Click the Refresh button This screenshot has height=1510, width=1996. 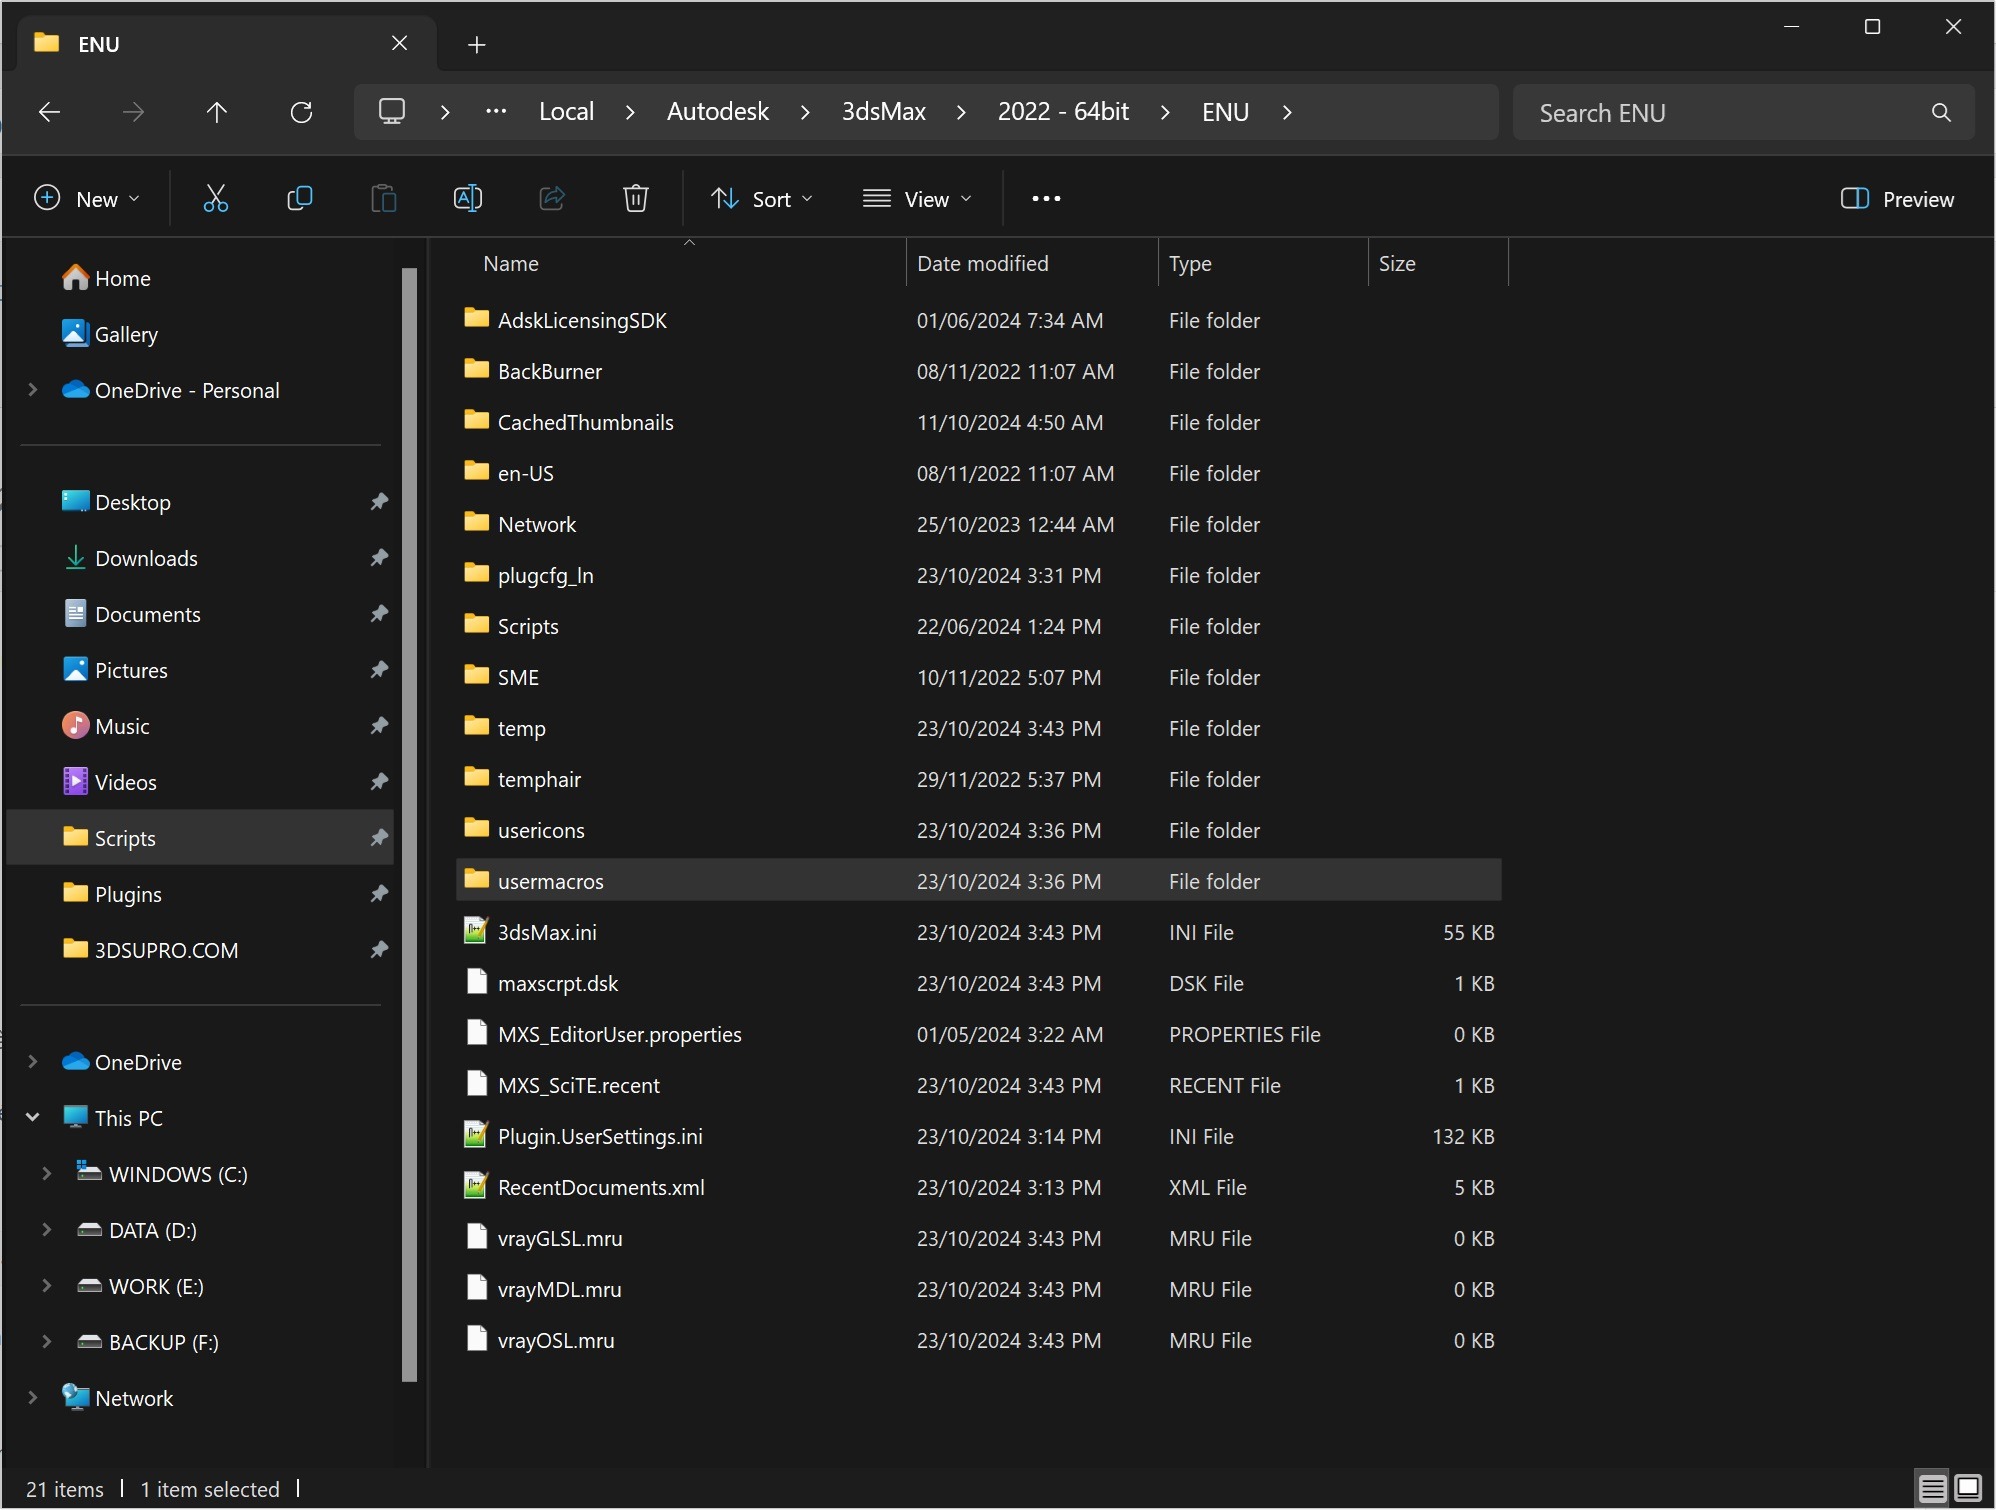click(301, 112)
